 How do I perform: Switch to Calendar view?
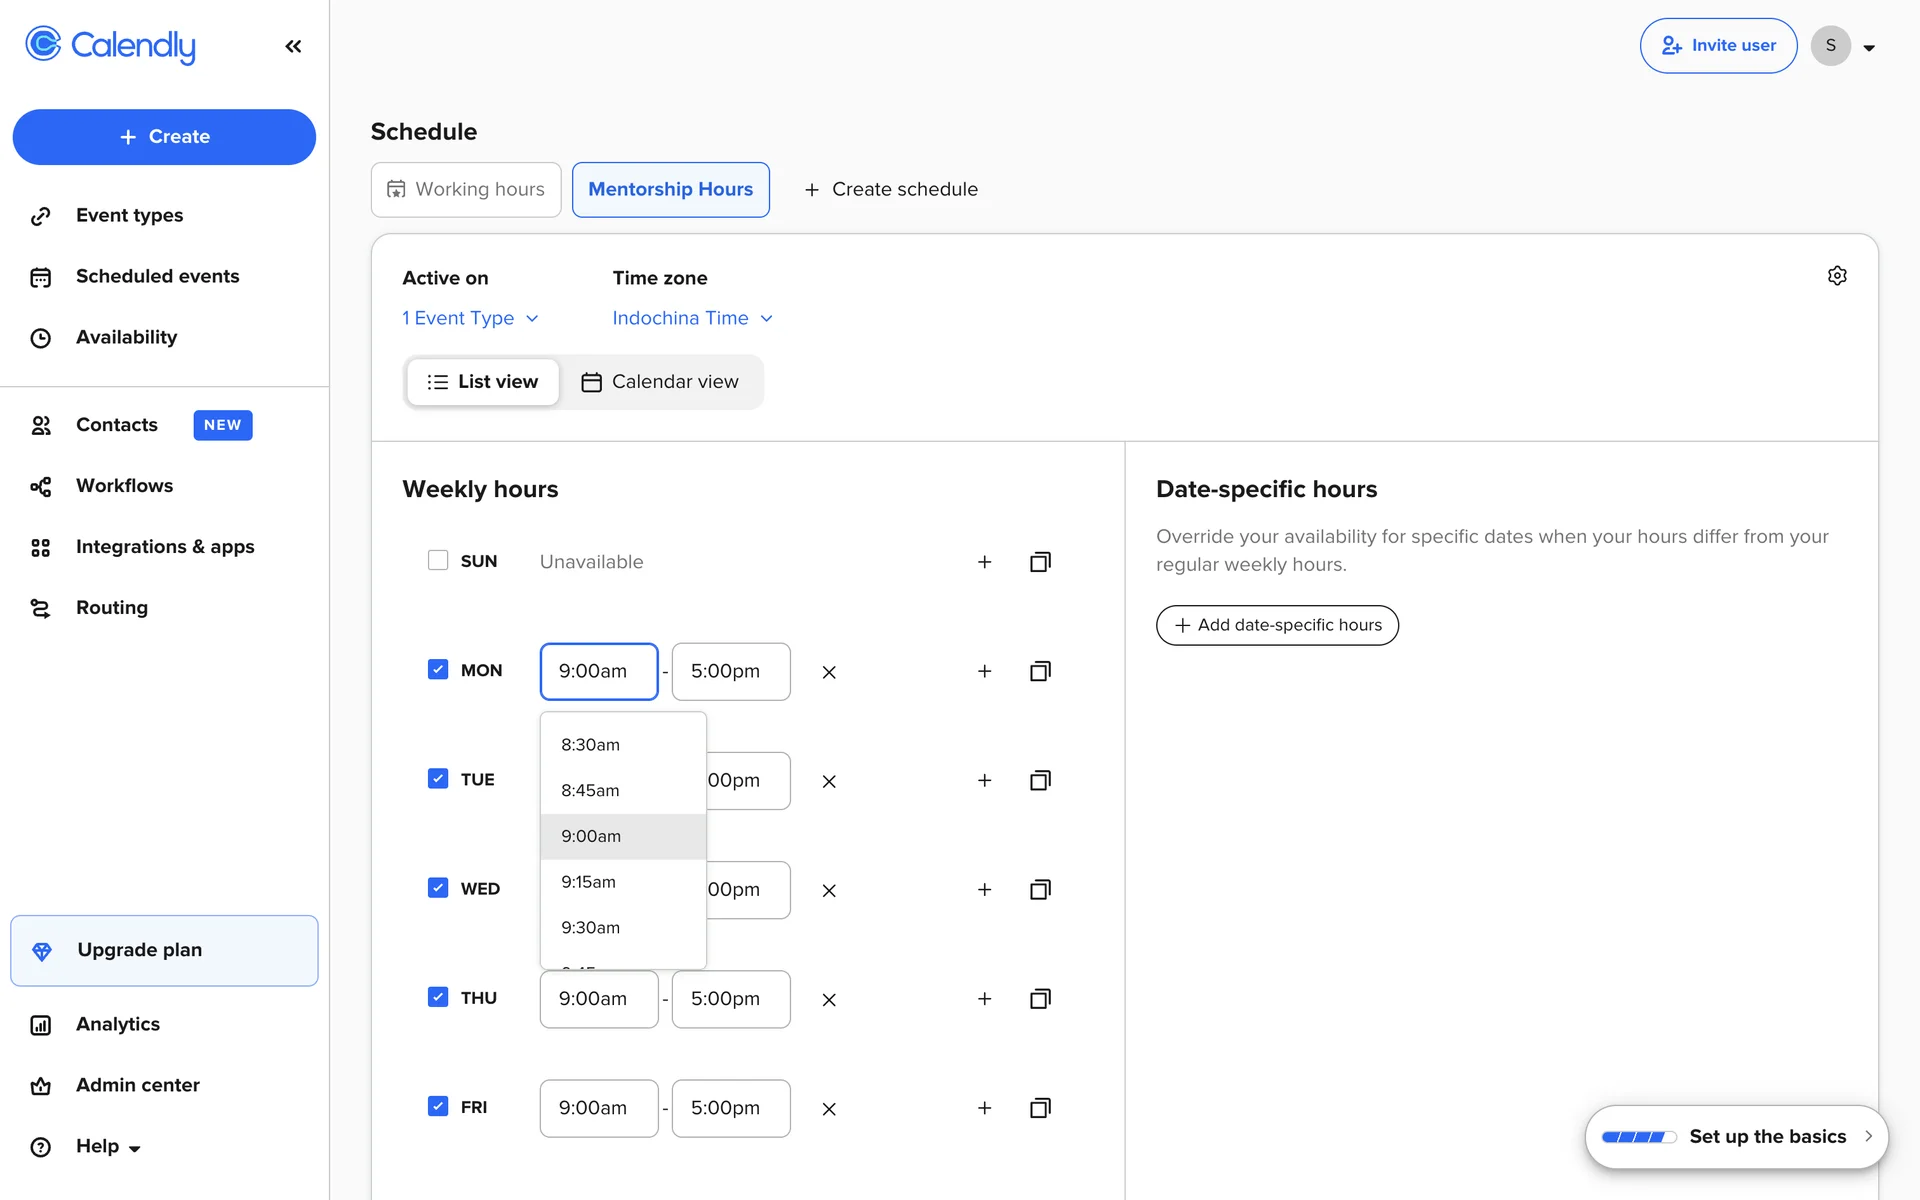click(660, 382)
